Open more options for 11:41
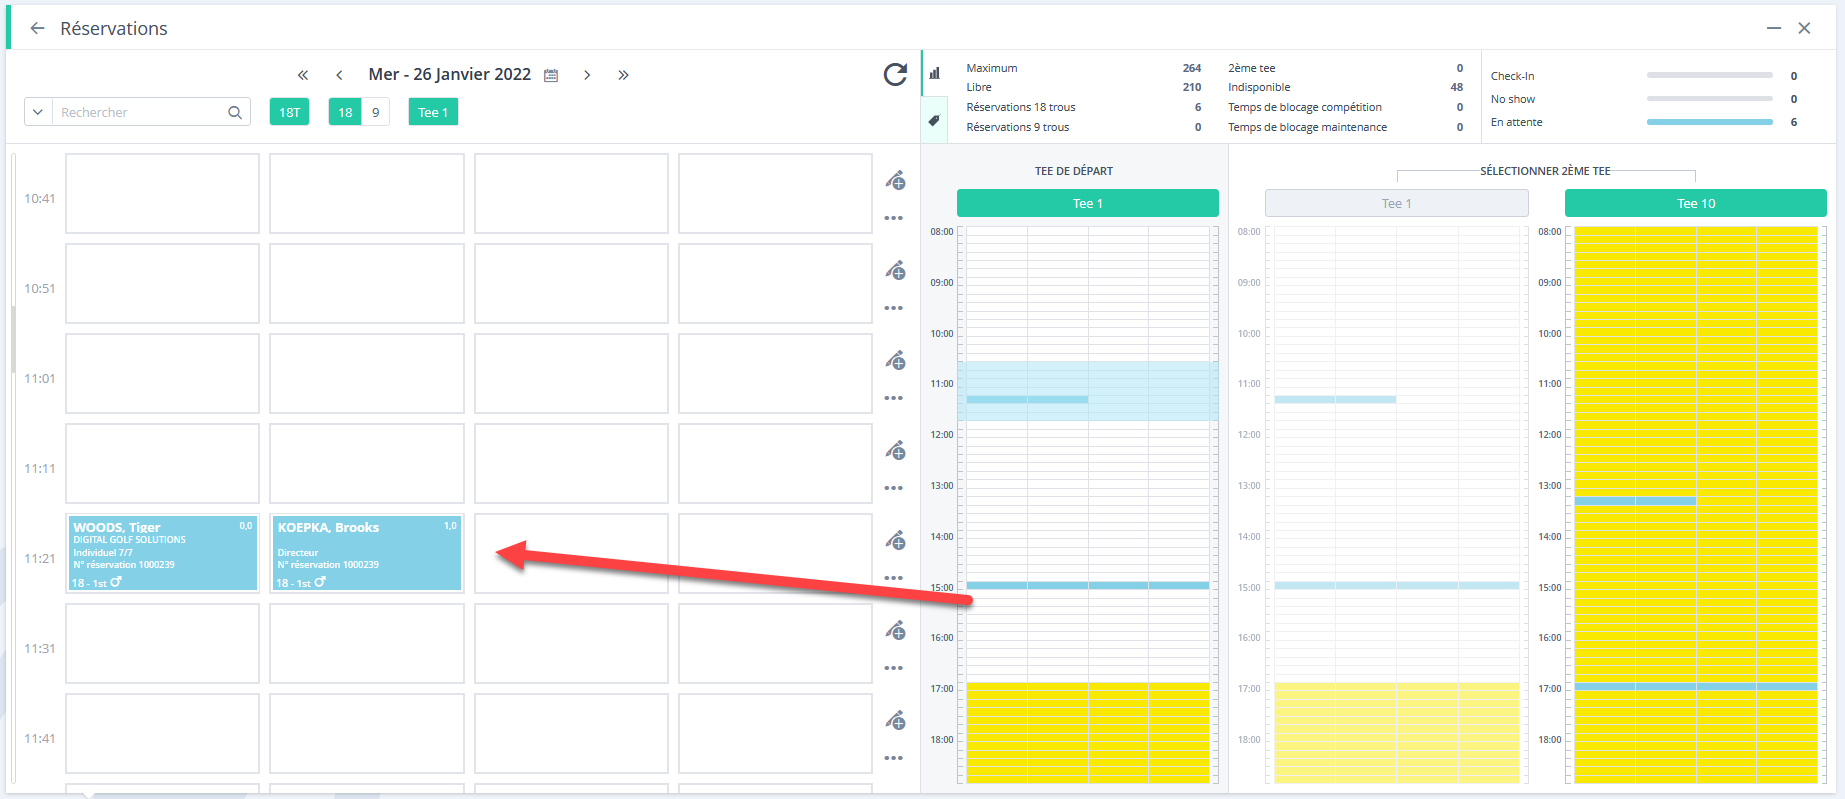The width and height of the screenshot is (1845, 799). pos(894,758)
